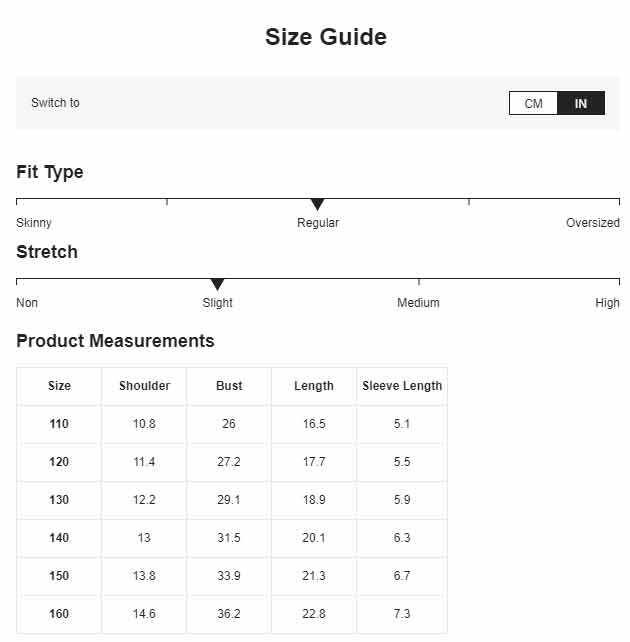
Task: Select the size 140 row label
Action: coord(59,538)
